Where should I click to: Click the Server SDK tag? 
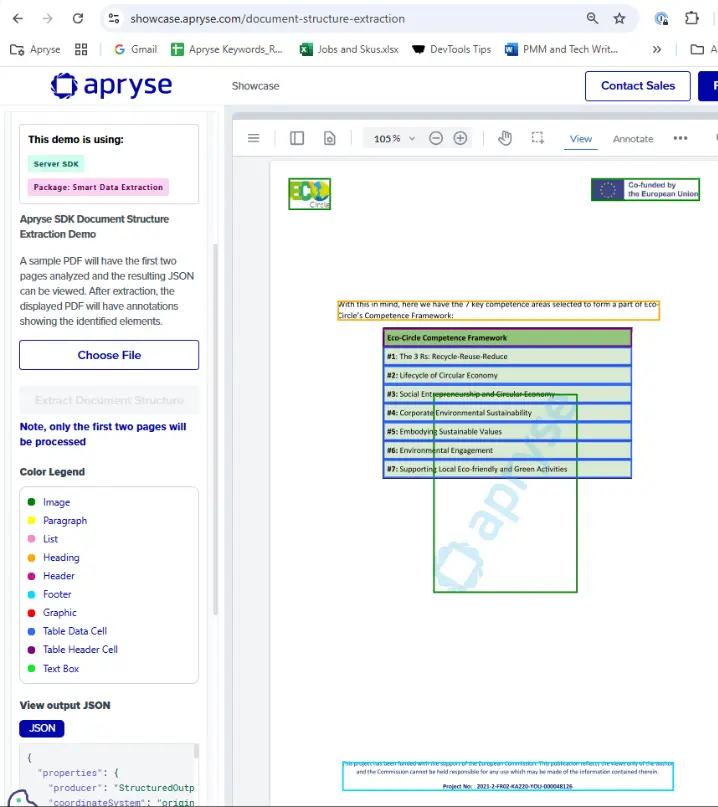[56, 164]
